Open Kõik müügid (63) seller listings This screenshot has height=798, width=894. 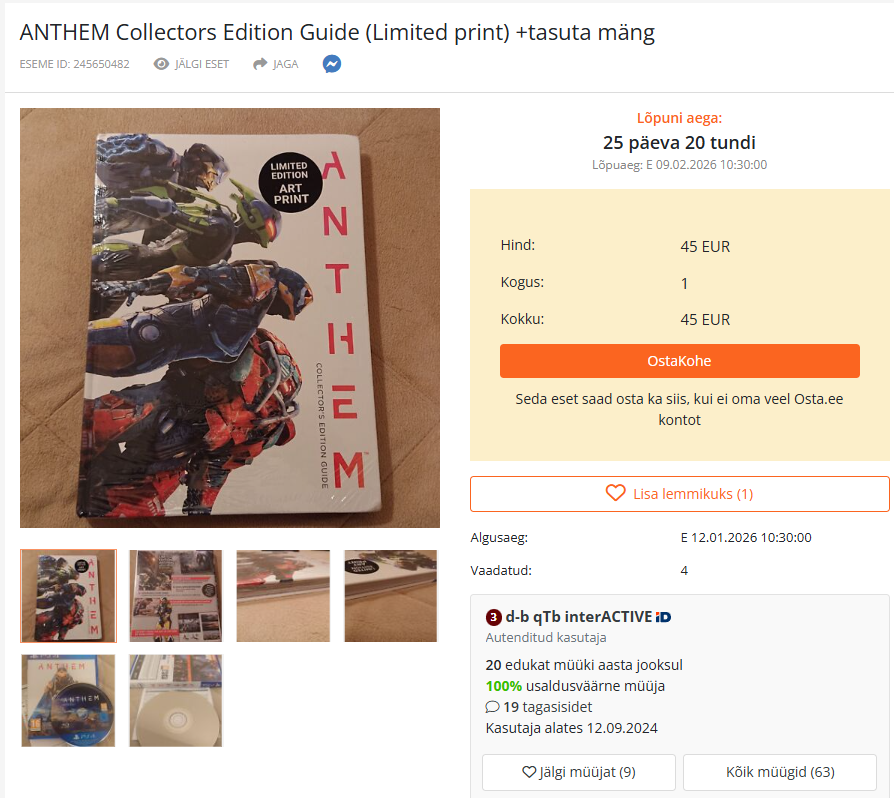point(779,772)
